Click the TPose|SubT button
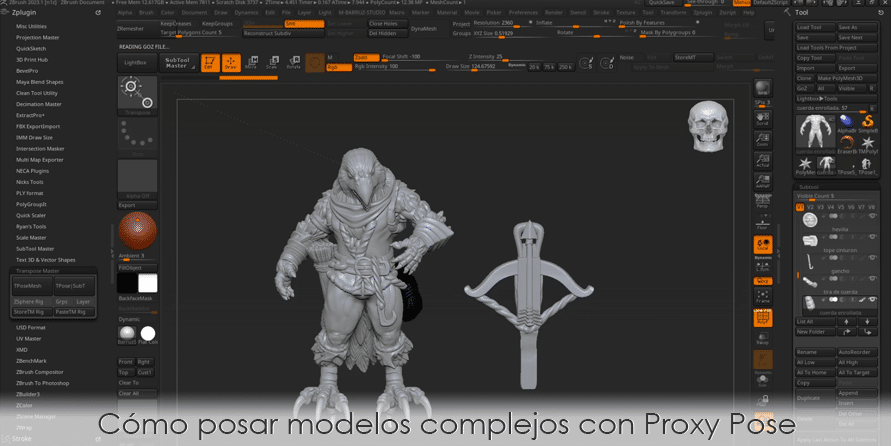The width and height of the screenshot is (891, 446). click(x=74, y=286)
